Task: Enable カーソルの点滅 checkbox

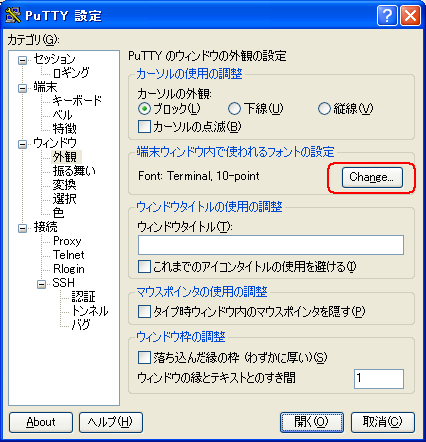Action: click(144, 127)
